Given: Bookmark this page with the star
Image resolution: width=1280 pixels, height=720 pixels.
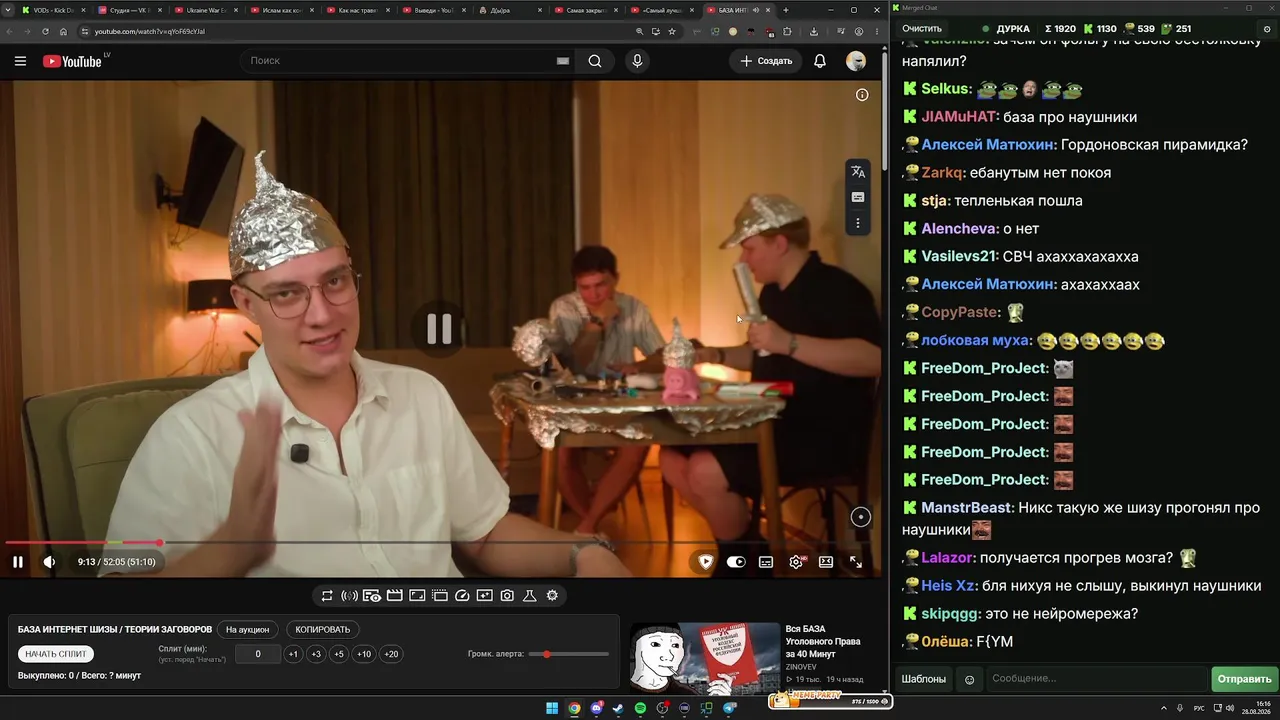Looking at the screenshot, I should point(672,31).
